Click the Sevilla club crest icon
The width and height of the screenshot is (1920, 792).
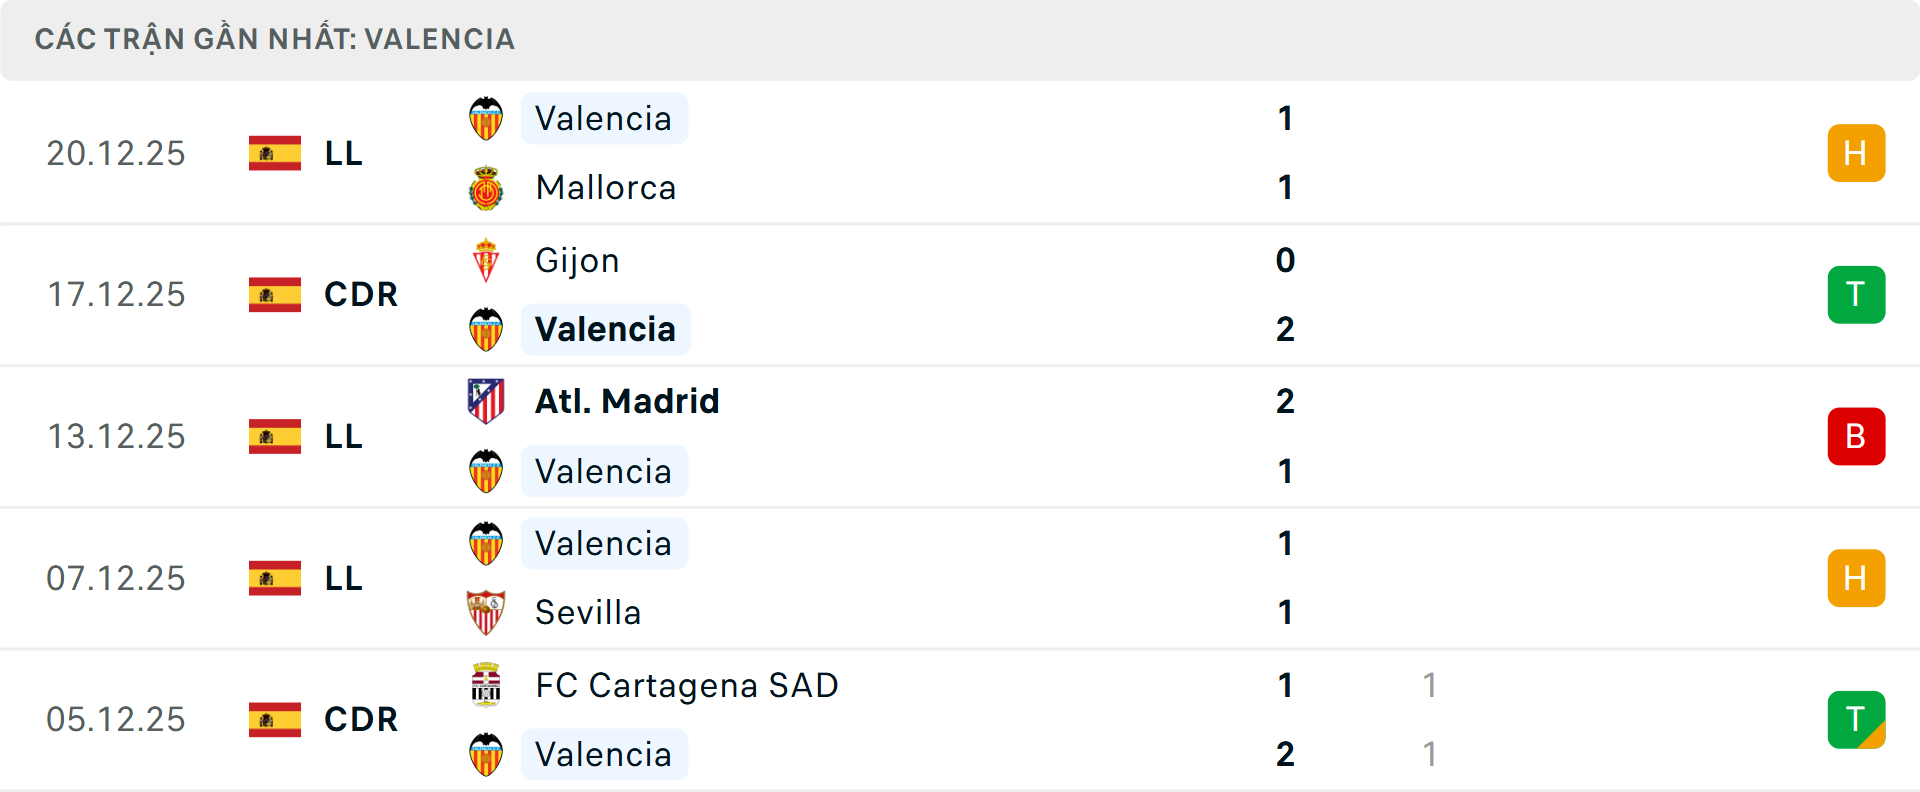coord(486,612)
